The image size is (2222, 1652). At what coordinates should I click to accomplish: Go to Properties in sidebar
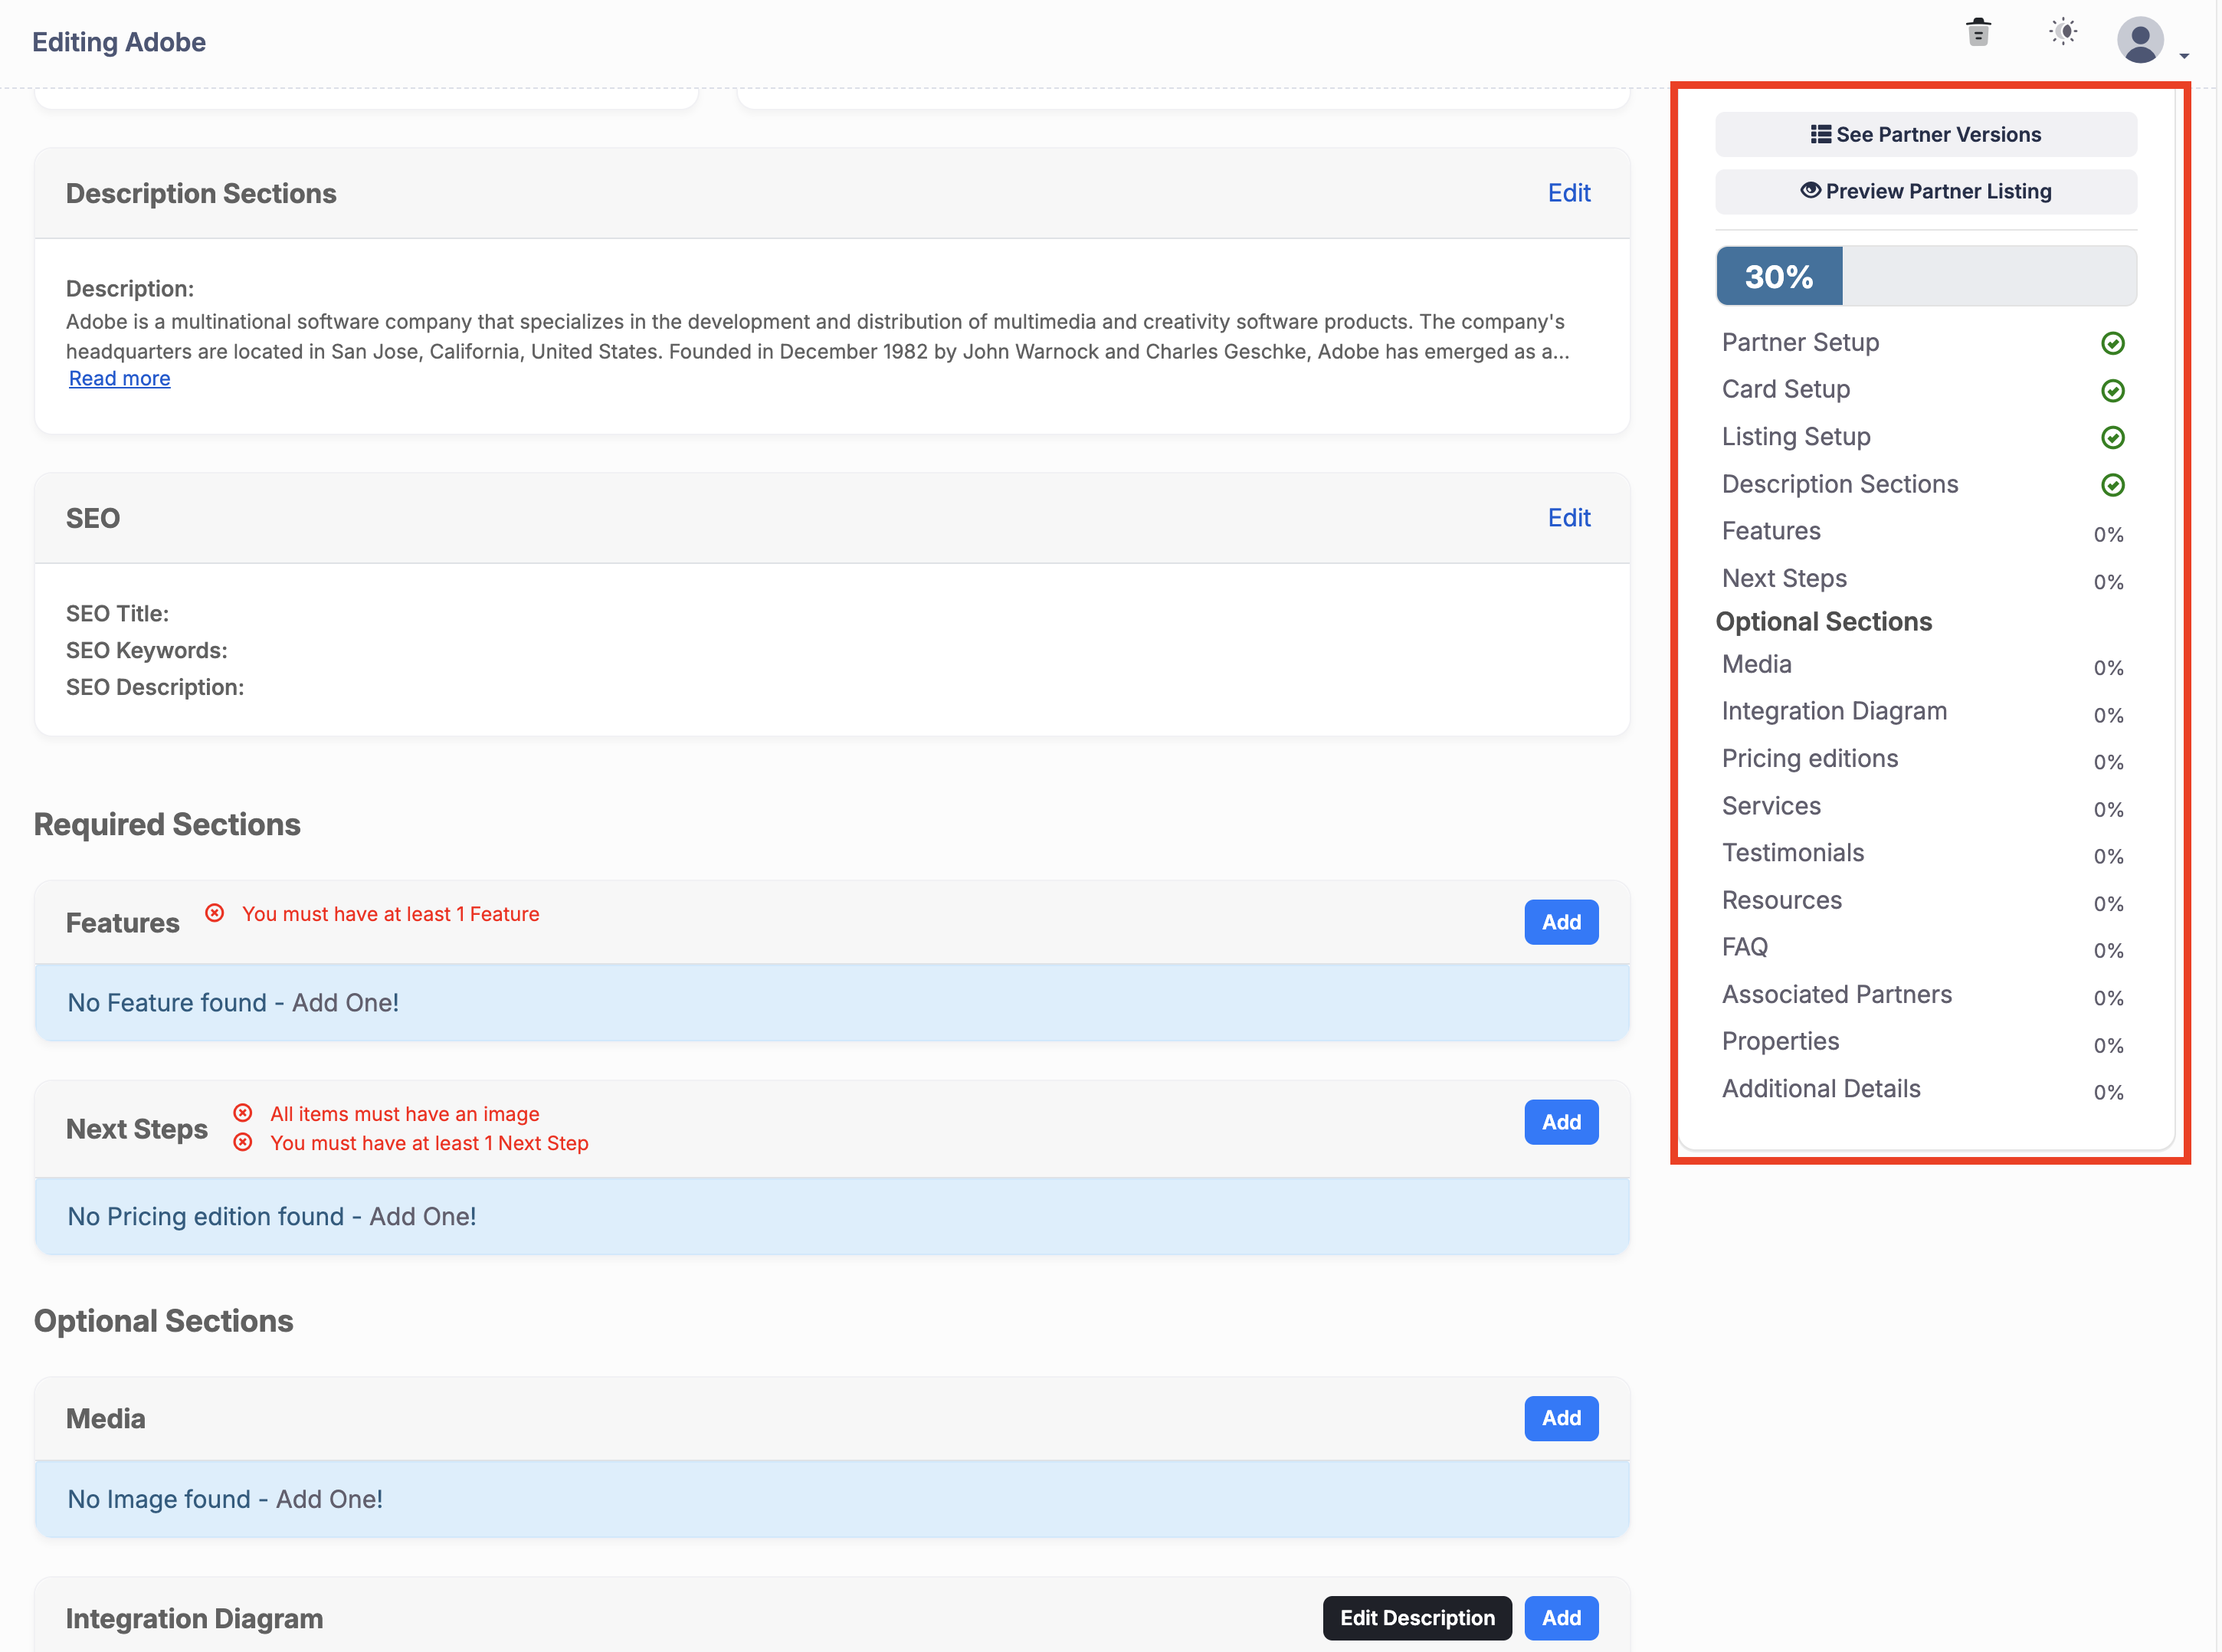(x=1779, y=1041)
